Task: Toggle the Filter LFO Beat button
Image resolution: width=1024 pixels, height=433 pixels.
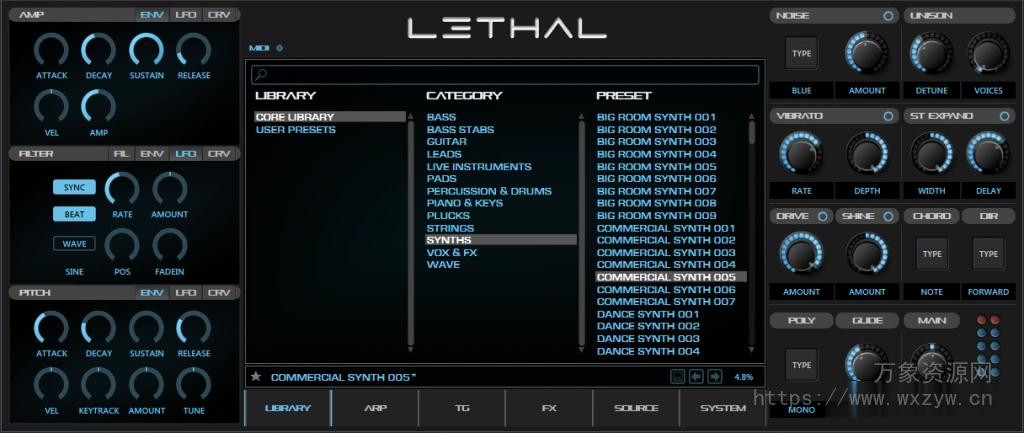Action: click(74, 214)
